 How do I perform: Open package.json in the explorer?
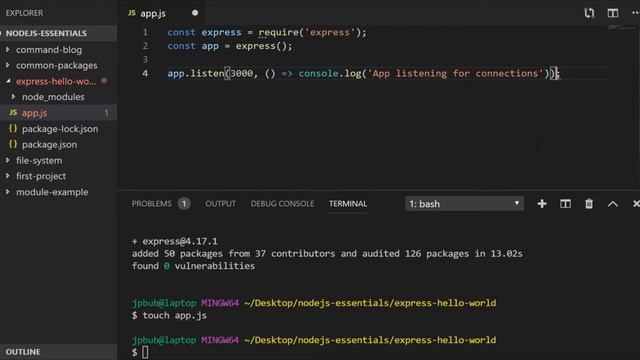point(49,144)
